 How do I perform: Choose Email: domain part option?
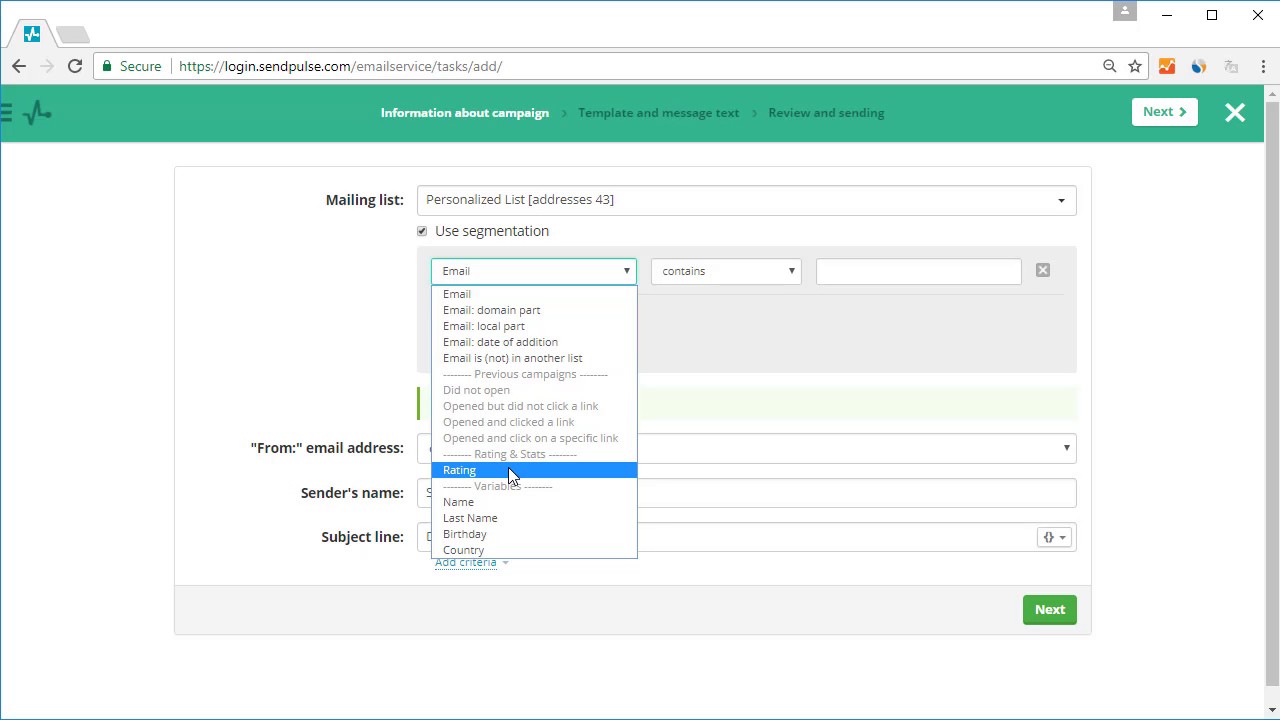(x=534, y=310)
